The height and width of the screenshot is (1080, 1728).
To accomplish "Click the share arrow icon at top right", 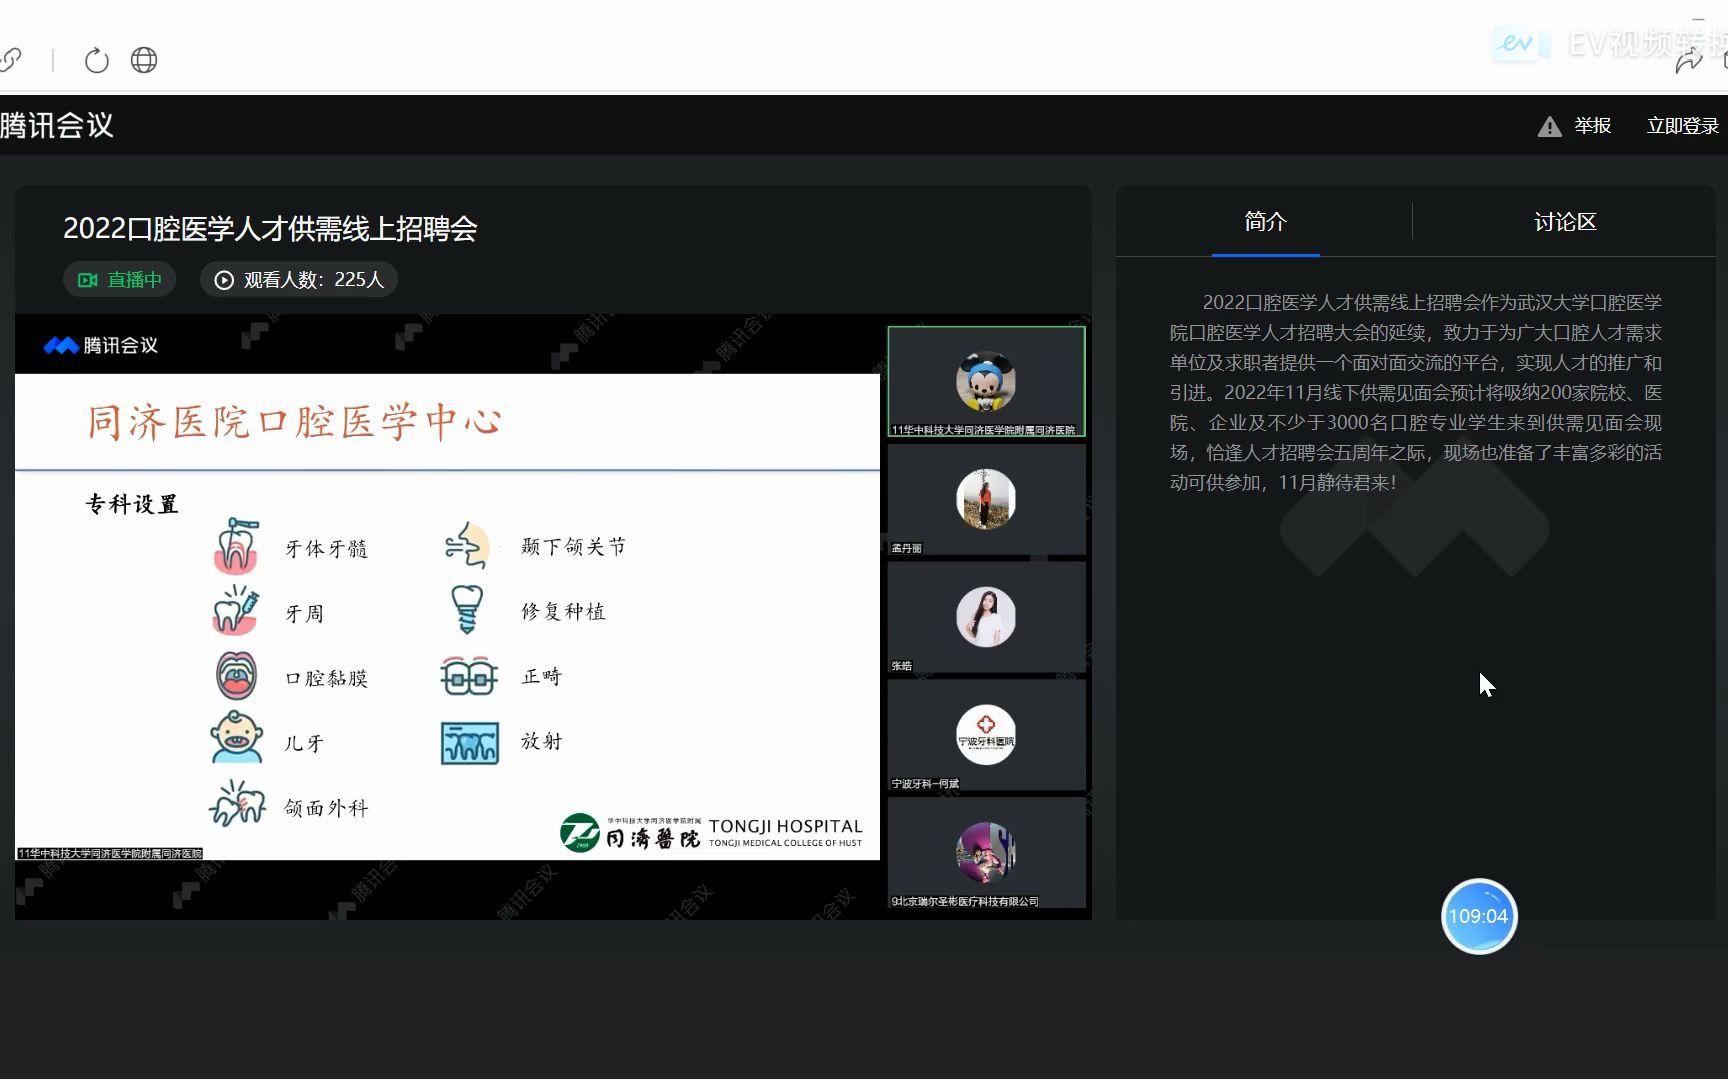I will 1689,61.
